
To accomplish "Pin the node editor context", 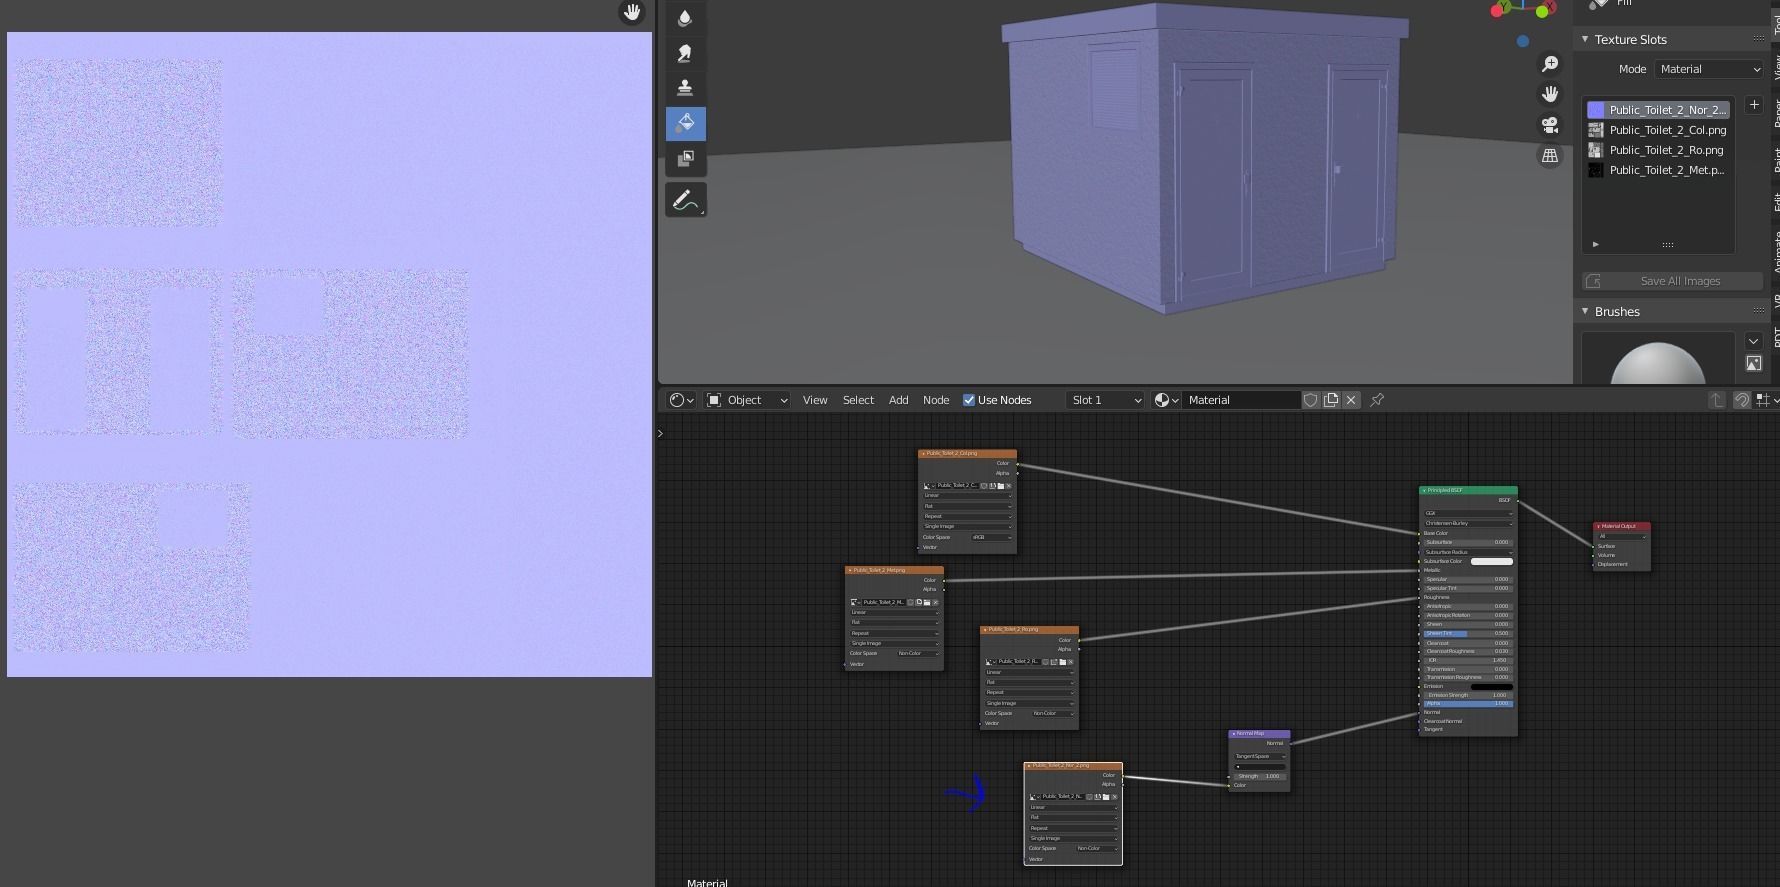I will point(1377,400).
